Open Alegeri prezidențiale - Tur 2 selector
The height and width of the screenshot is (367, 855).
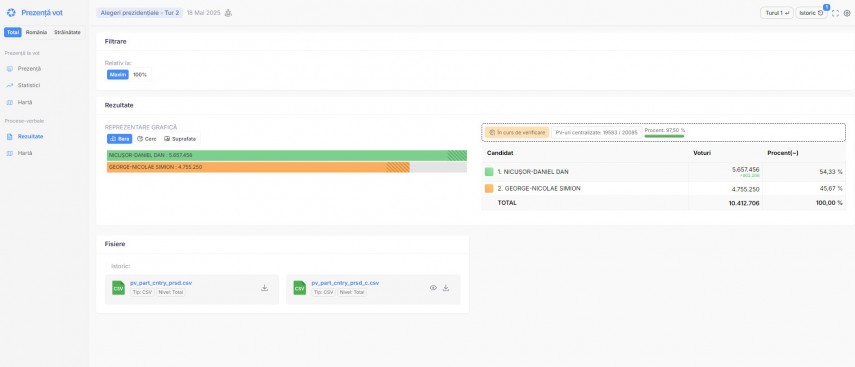pos(140,13)
